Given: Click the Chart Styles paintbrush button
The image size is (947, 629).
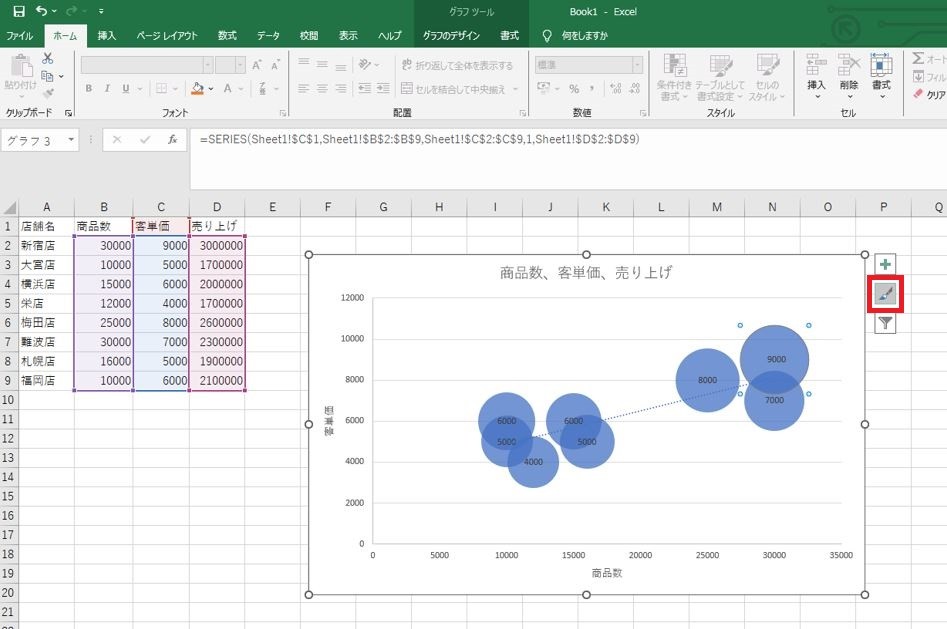Looking at the screenshot, I should pyautogui.click(x=885, y=294).
